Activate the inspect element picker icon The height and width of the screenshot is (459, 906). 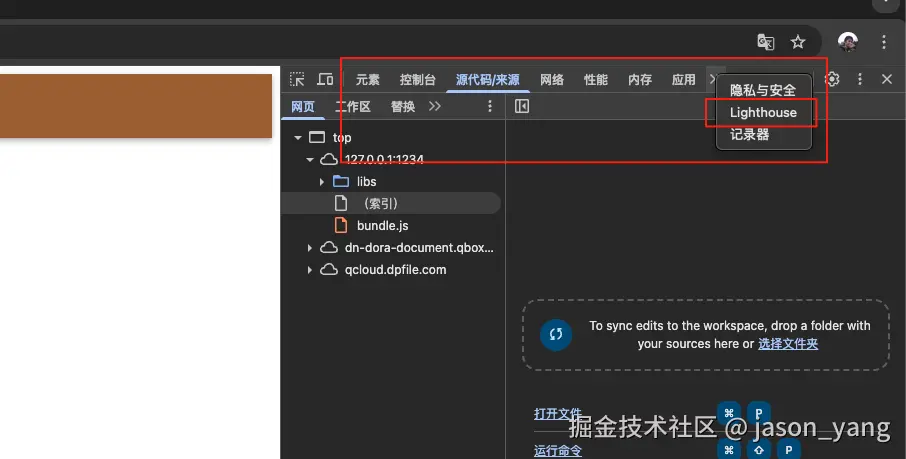click(297, 79)
